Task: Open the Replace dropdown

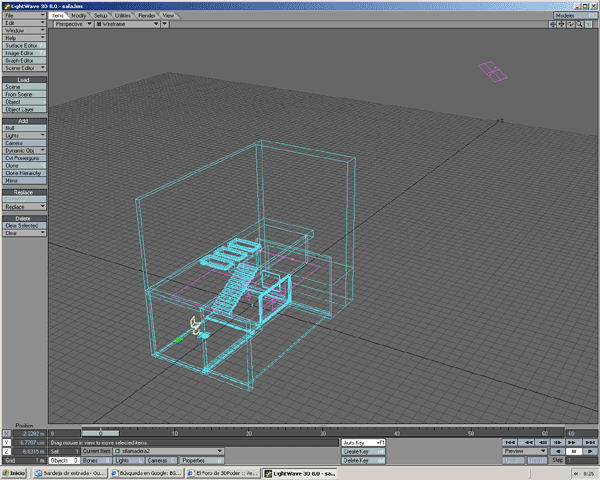Action: 24,207
